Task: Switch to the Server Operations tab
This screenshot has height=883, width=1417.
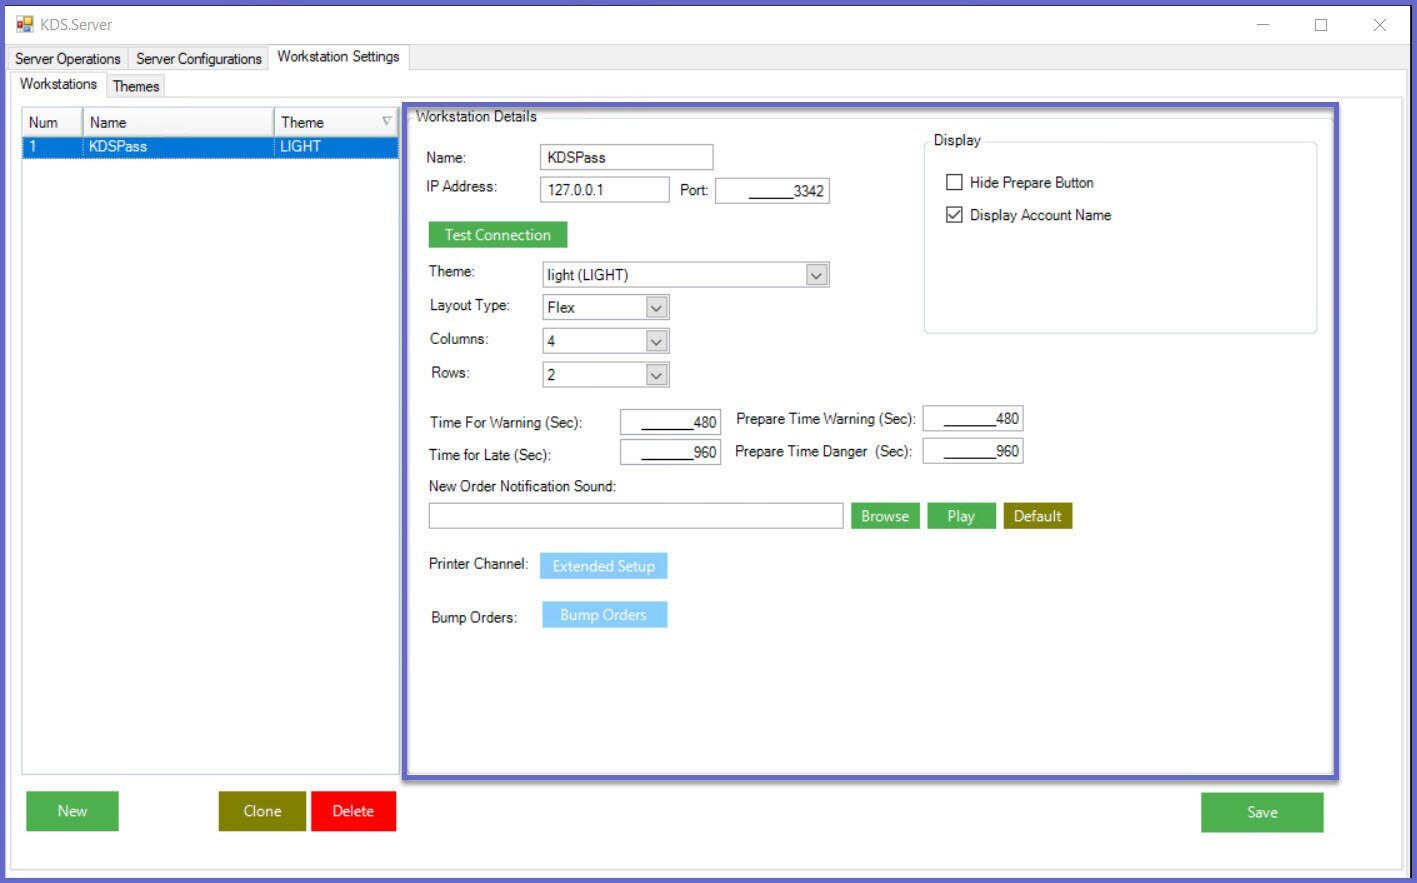Action: click(x=68, y=59)
